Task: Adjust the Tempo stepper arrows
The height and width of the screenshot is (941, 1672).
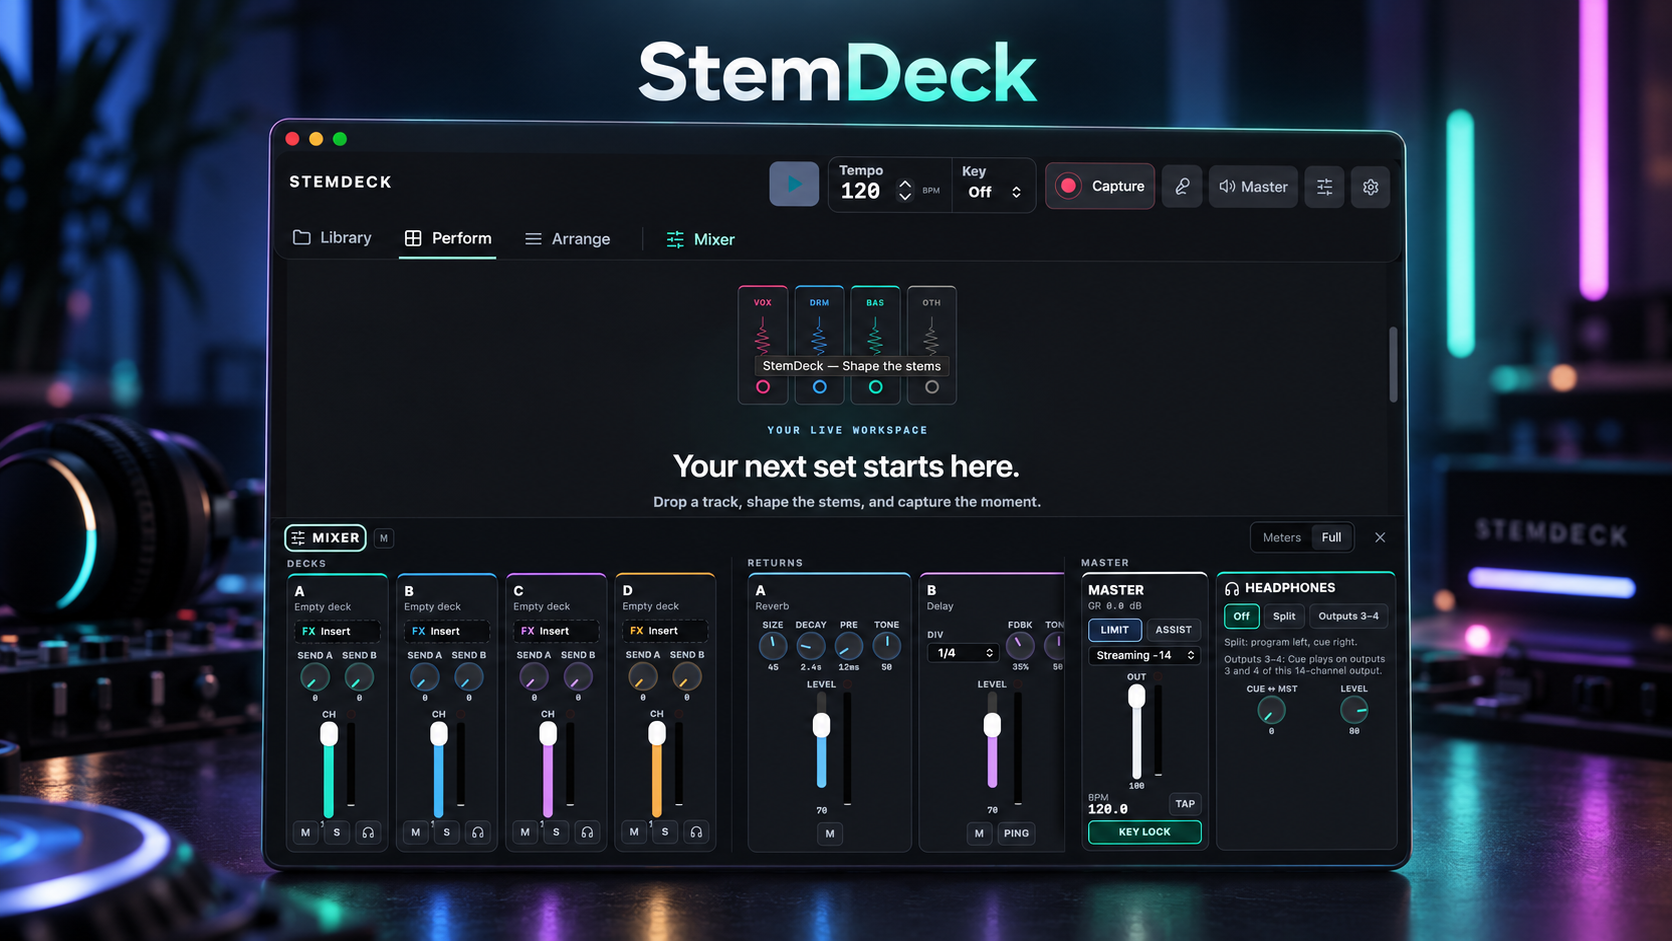Action: point(905,190)
